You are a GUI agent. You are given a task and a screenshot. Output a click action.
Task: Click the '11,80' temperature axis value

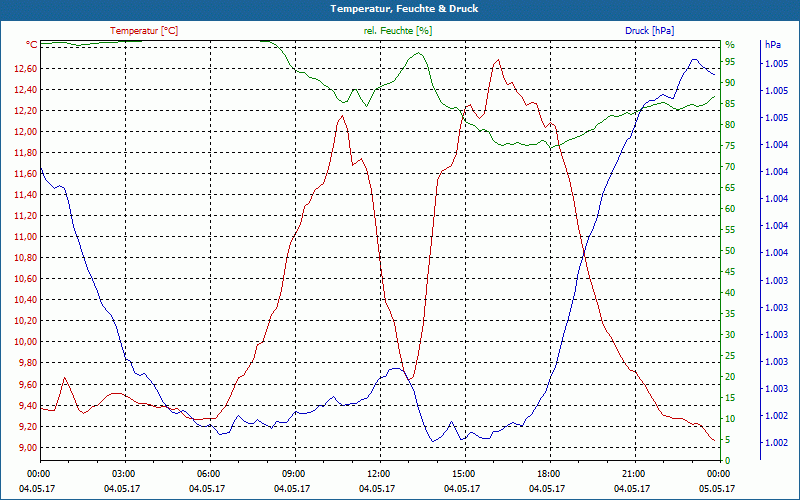point(24,153)
